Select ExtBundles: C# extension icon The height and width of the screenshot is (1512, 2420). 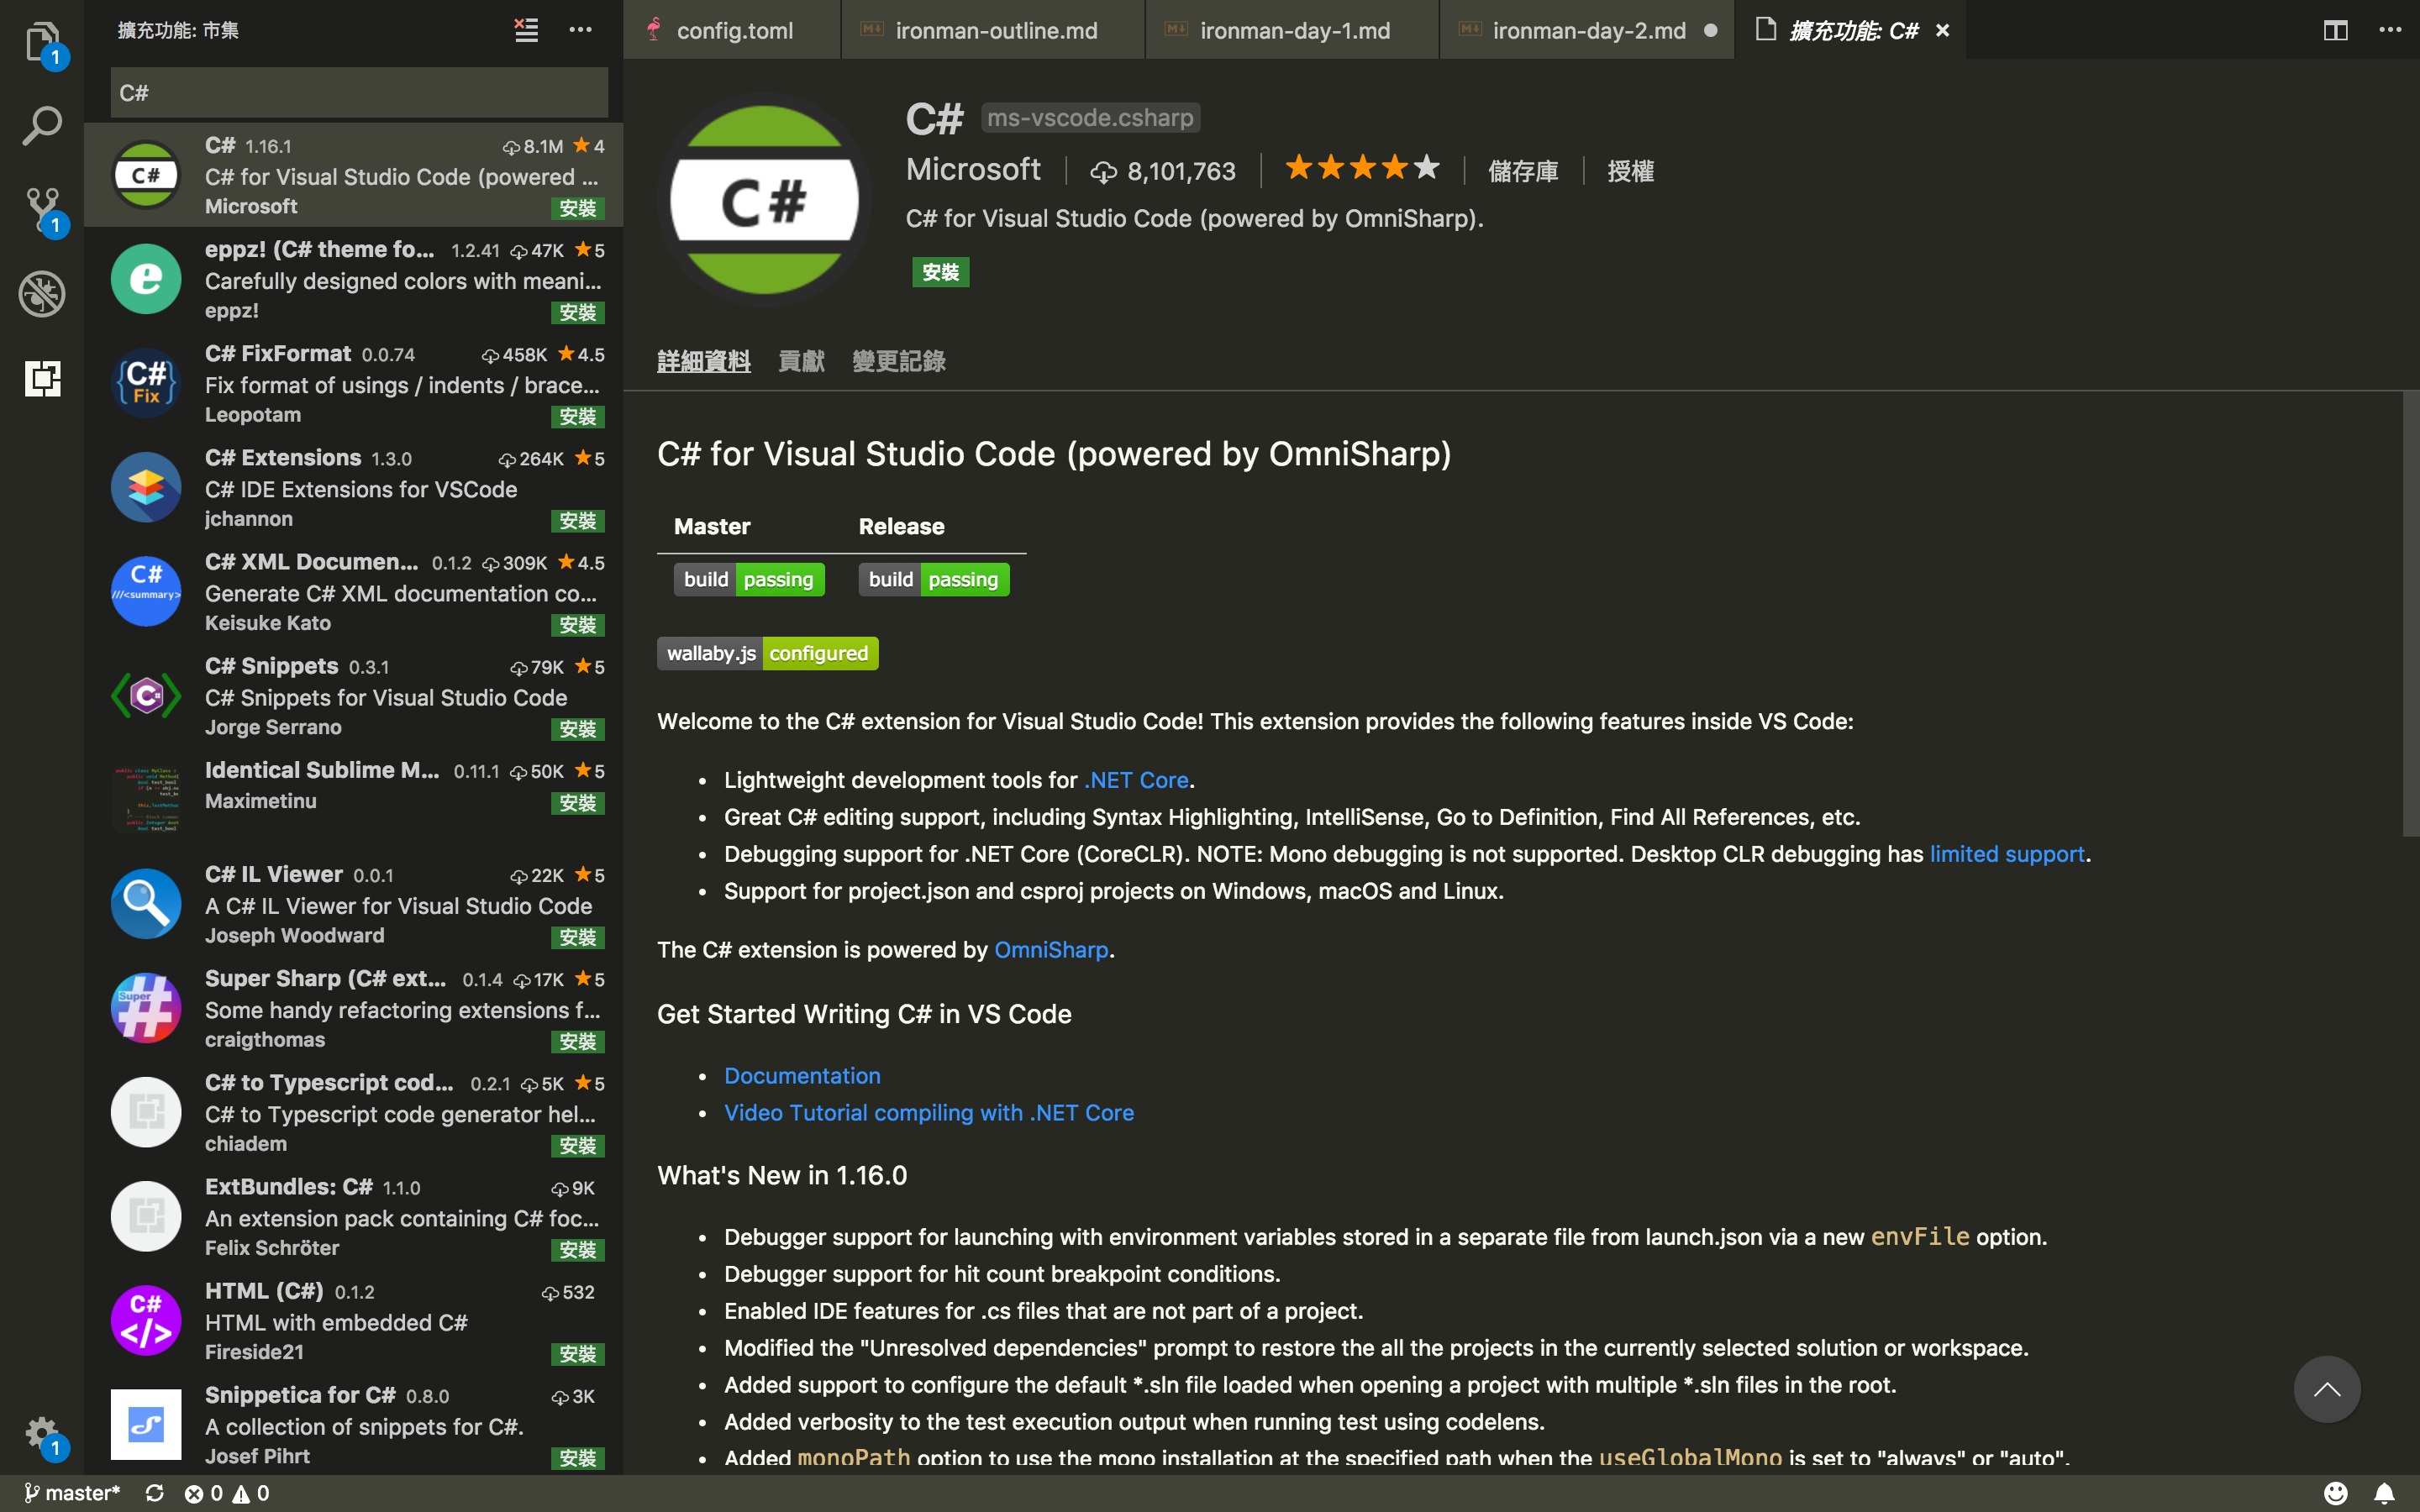[146, 1216]
